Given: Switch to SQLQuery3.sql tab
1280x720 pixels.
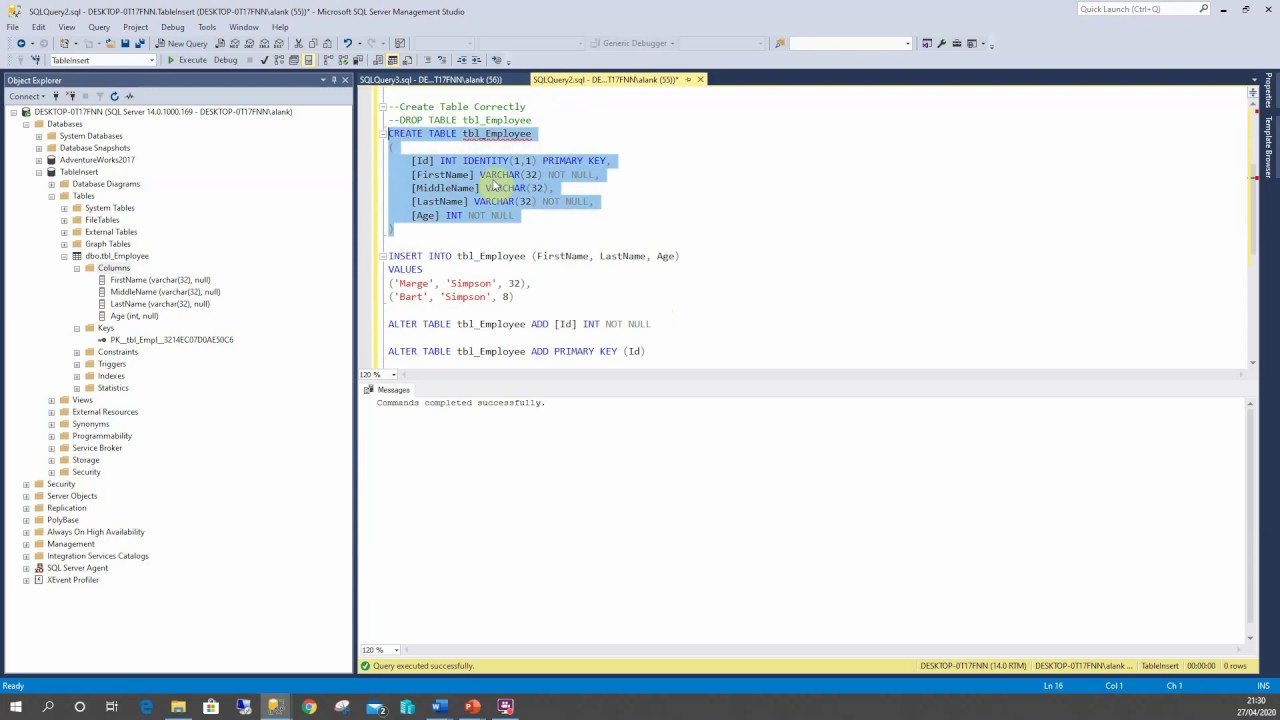Looking at the screenshot, I should [x=431, y=80].
